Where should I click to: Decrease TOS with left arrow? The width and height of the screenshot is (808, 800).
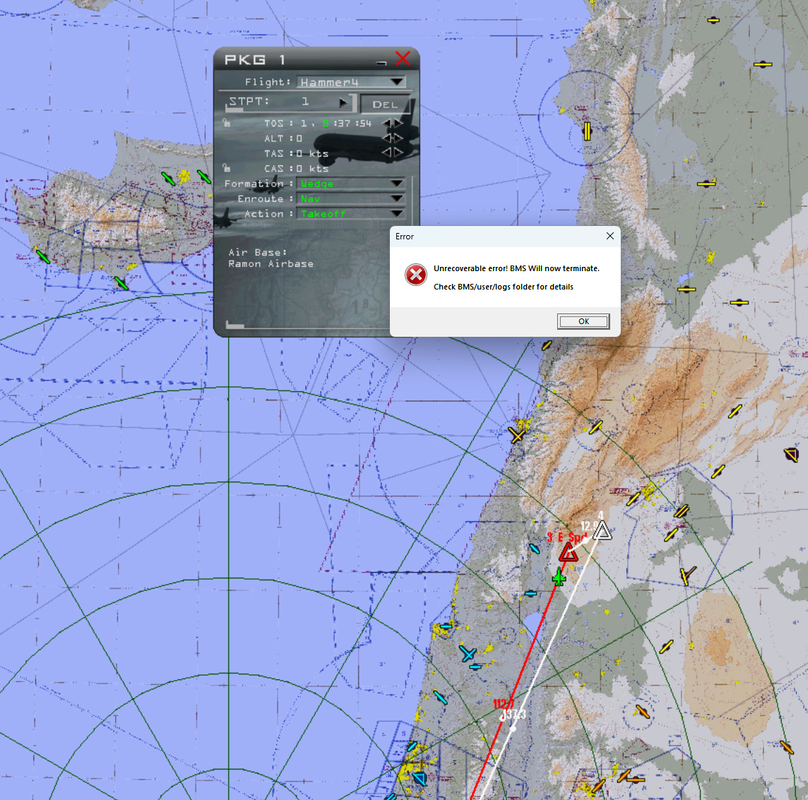point(386,123)
